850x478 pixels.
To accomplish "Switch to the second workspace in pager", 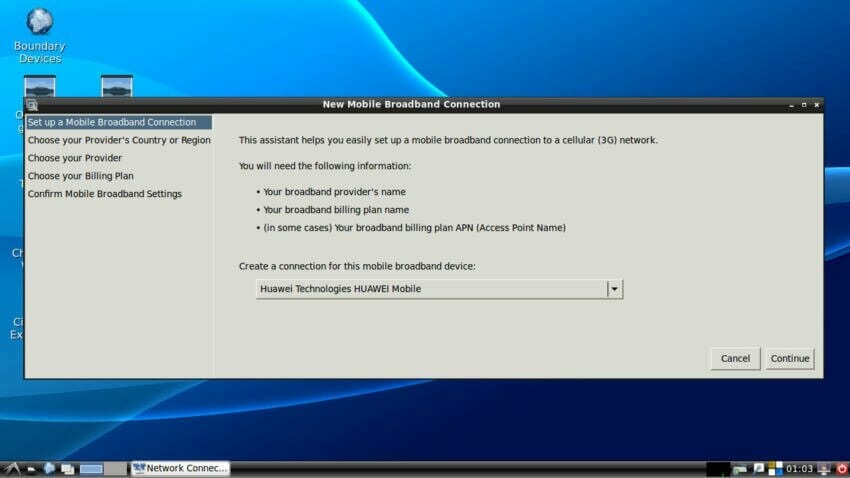I will (x=115, y=469).
